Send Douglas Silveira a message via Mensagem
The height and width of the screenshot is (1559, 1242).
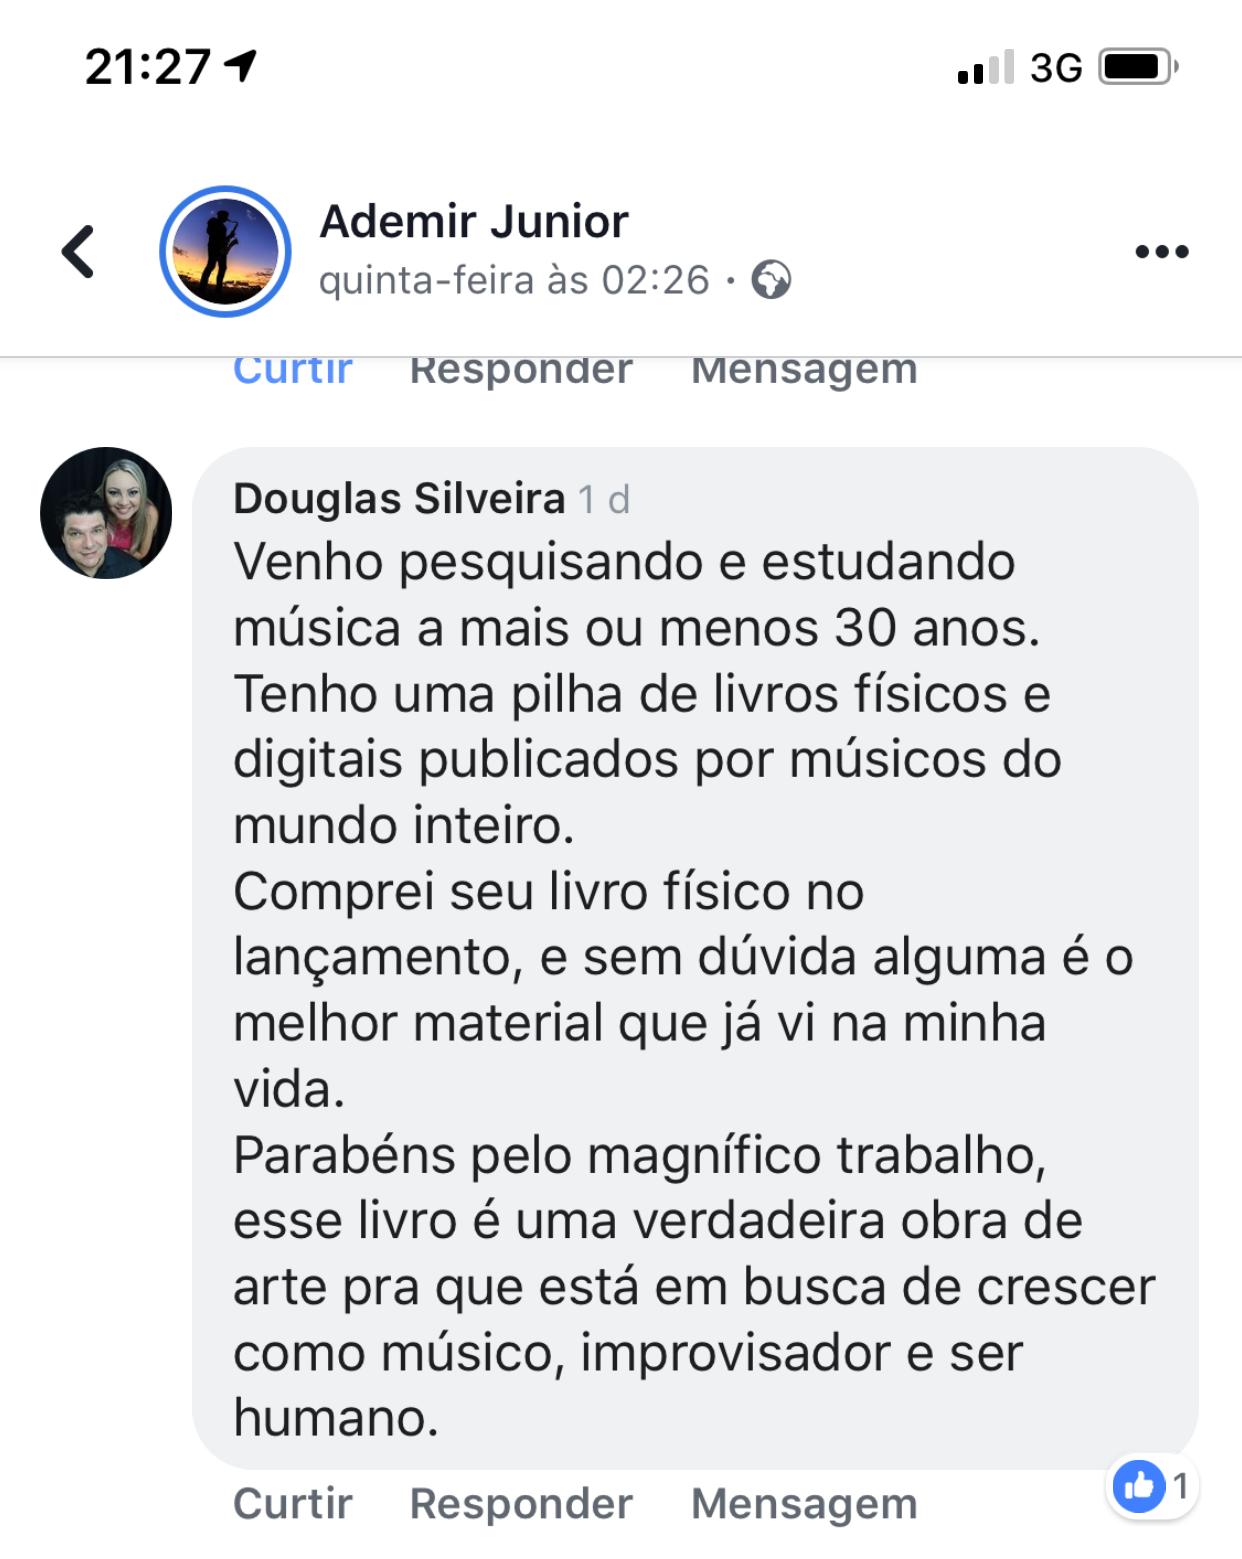tap(804, 1504)
